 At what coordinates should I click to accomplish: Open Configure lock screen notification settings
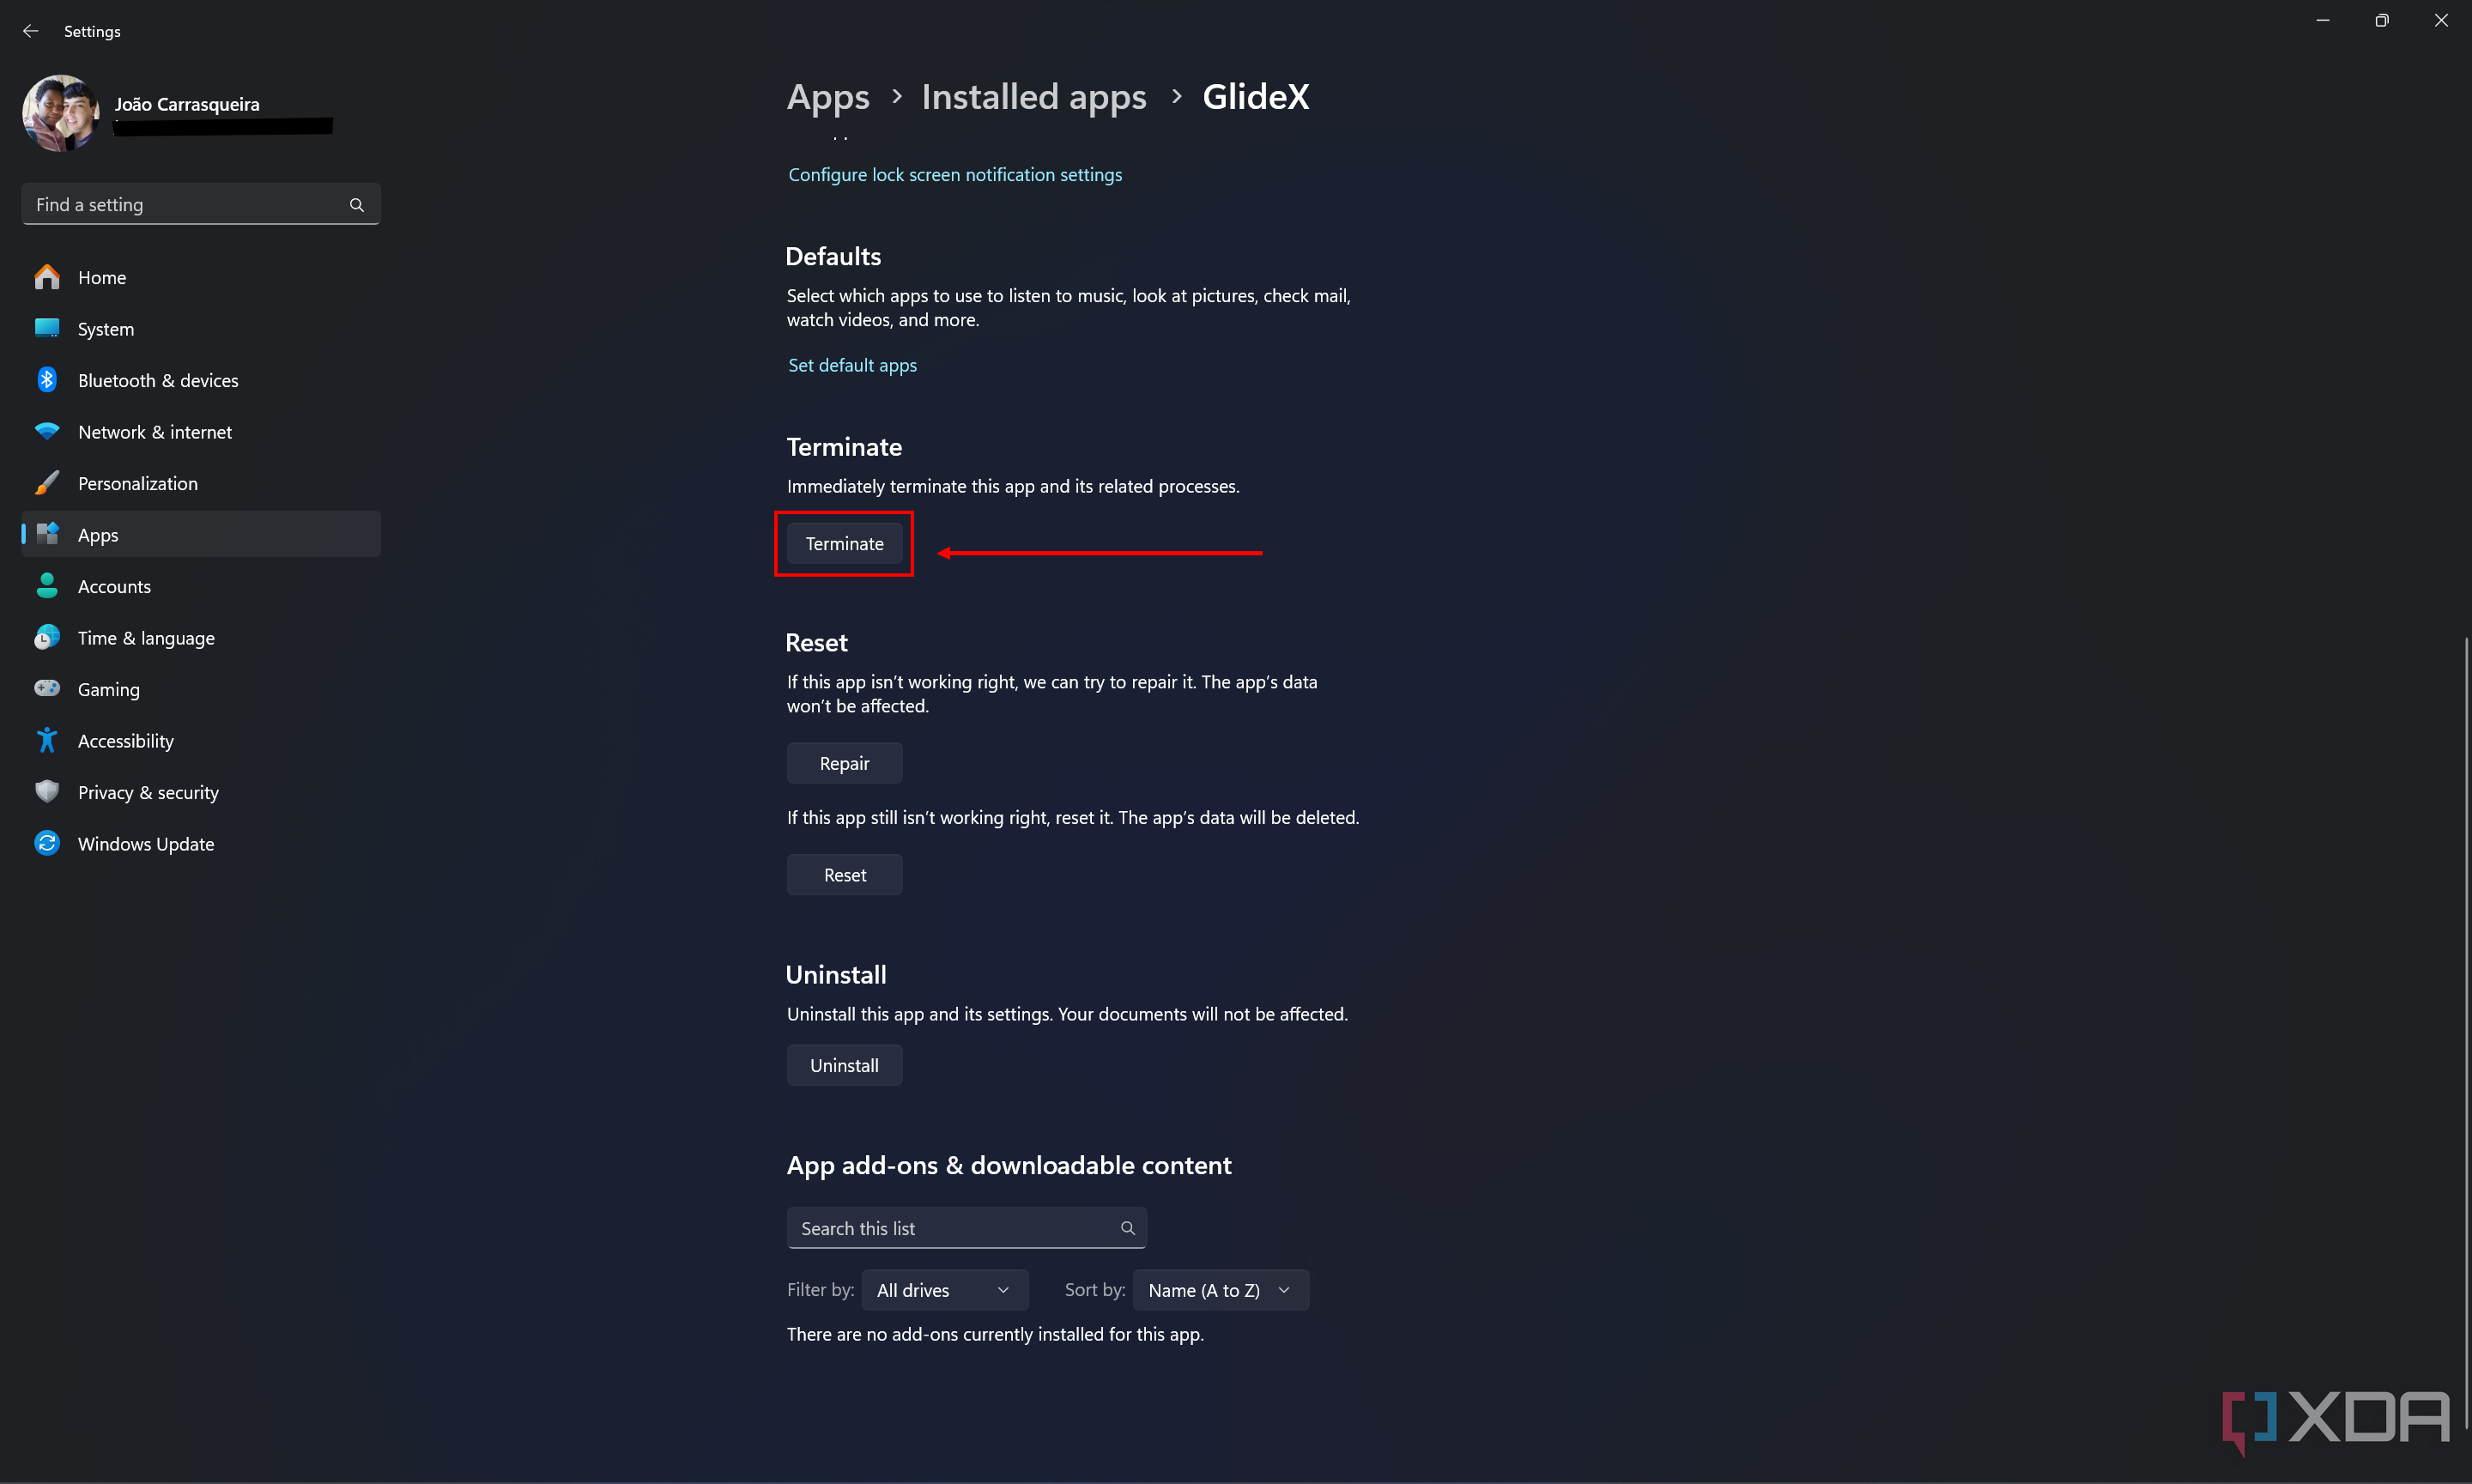tap(955, 173)
